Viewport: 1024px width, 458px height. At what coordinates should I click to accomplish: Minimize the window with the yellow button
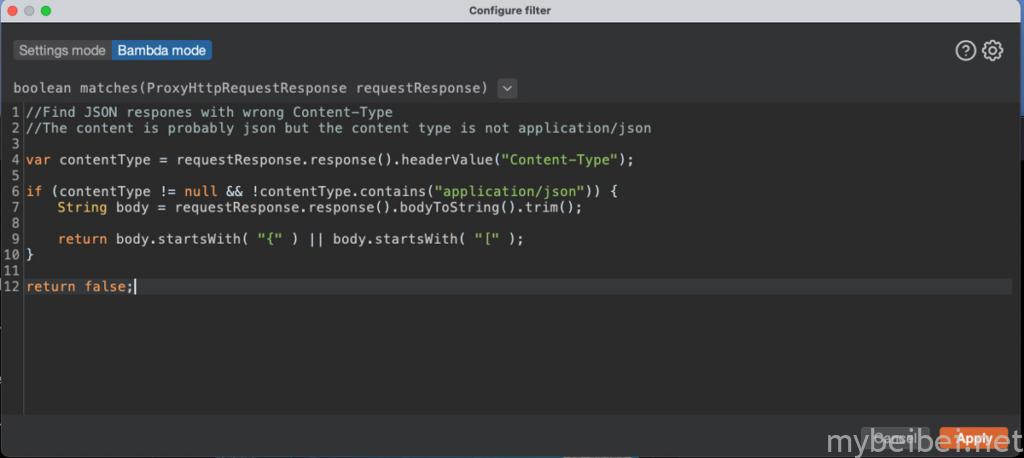(x=29, y=10)
